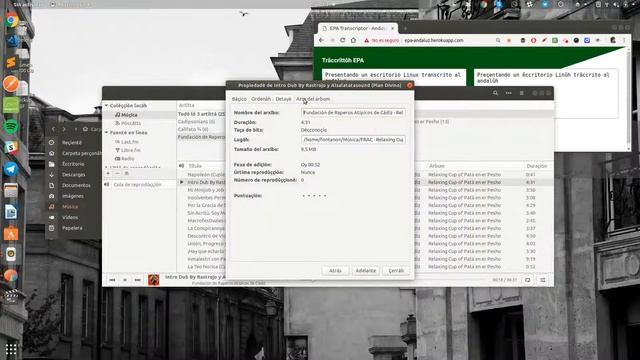
Task: Switch to the Báçico tab in properties dialog
Action: (239, 99)
